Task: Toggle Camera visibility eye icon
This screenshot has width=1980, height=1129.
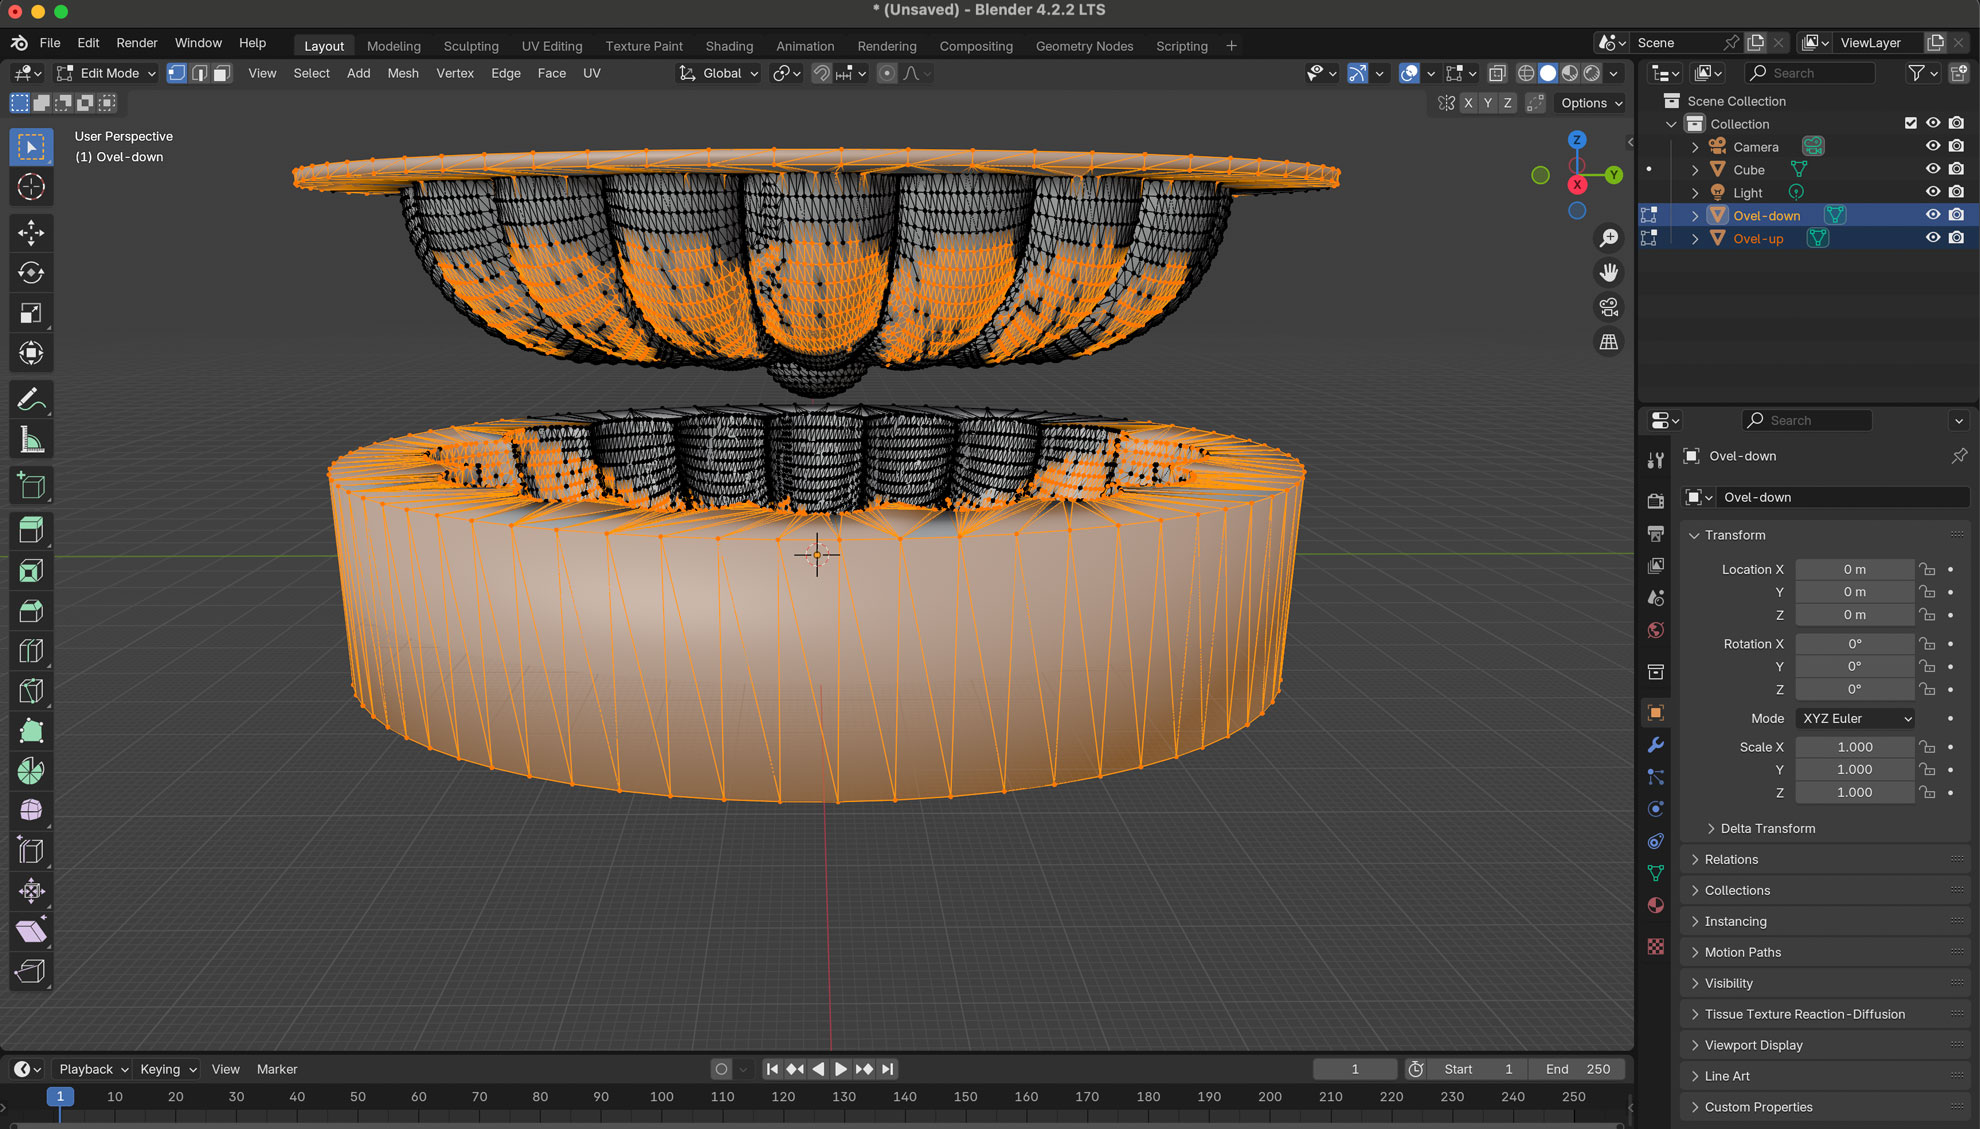Action: click(x=1933, y=146)
